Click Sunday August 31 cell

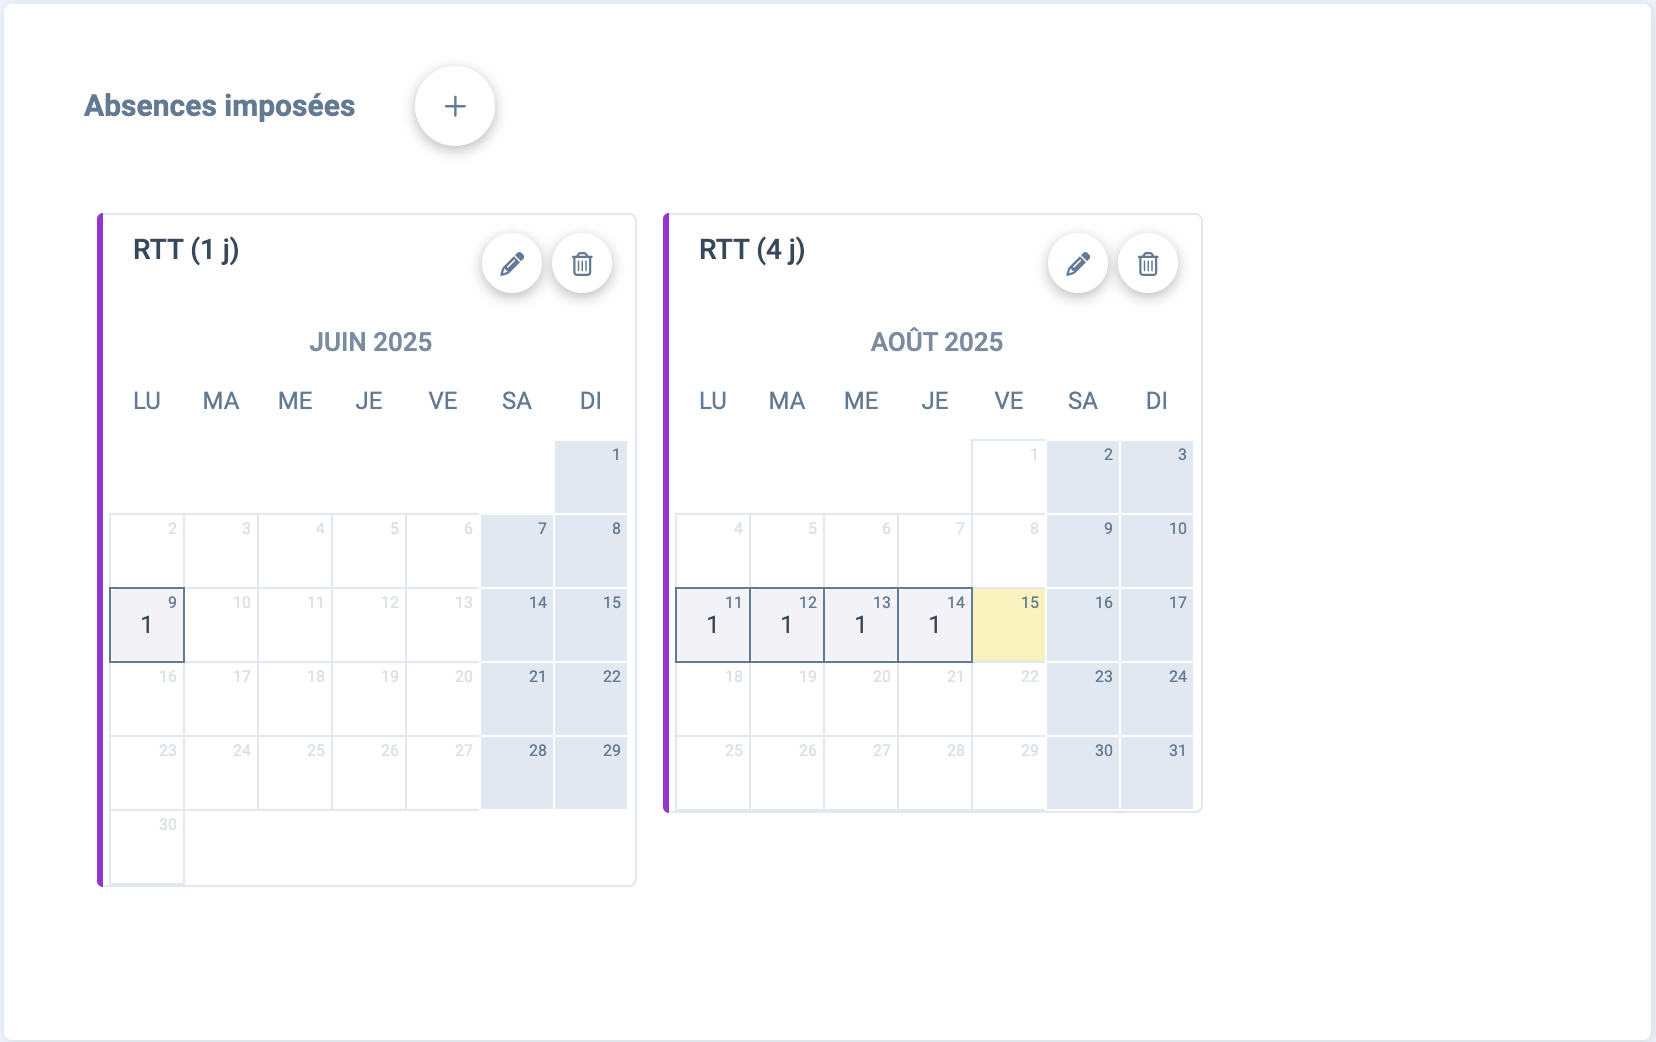(x=1157, y=773)
